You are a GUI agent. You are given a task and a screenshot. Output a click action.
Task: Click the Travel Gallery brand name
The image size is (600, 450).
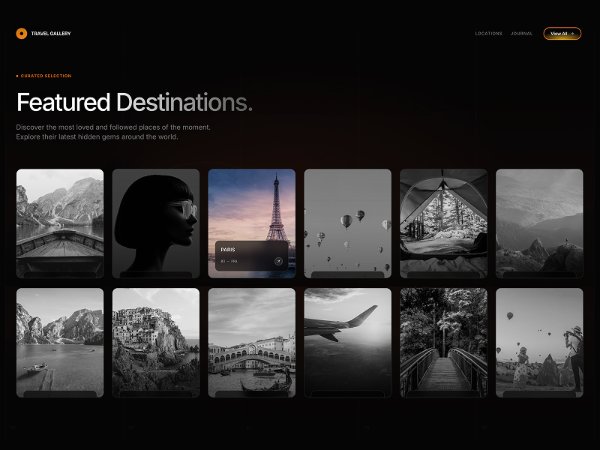coord(51,34)
